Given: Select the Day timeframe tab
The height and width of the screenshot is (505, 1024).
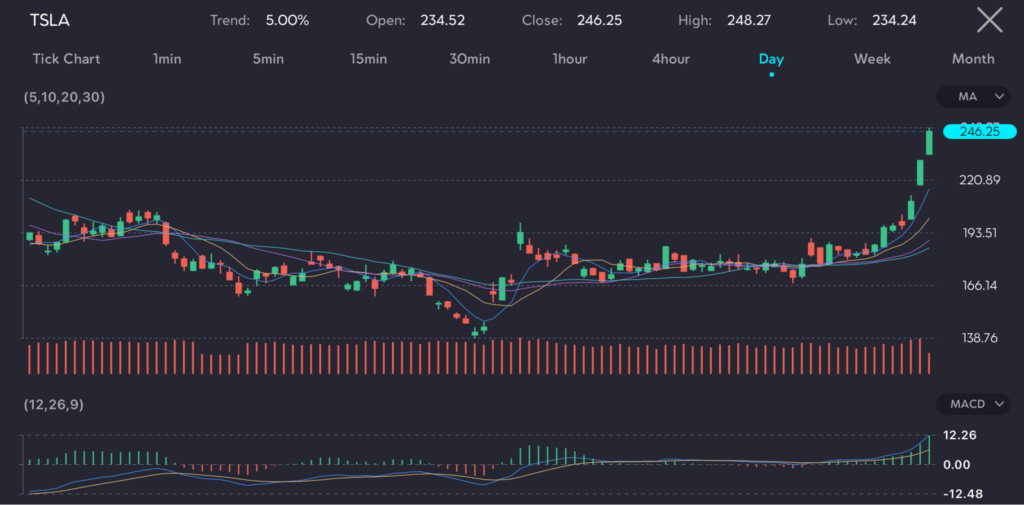Looking at the screenshot, I should click(x=771, y=59).
